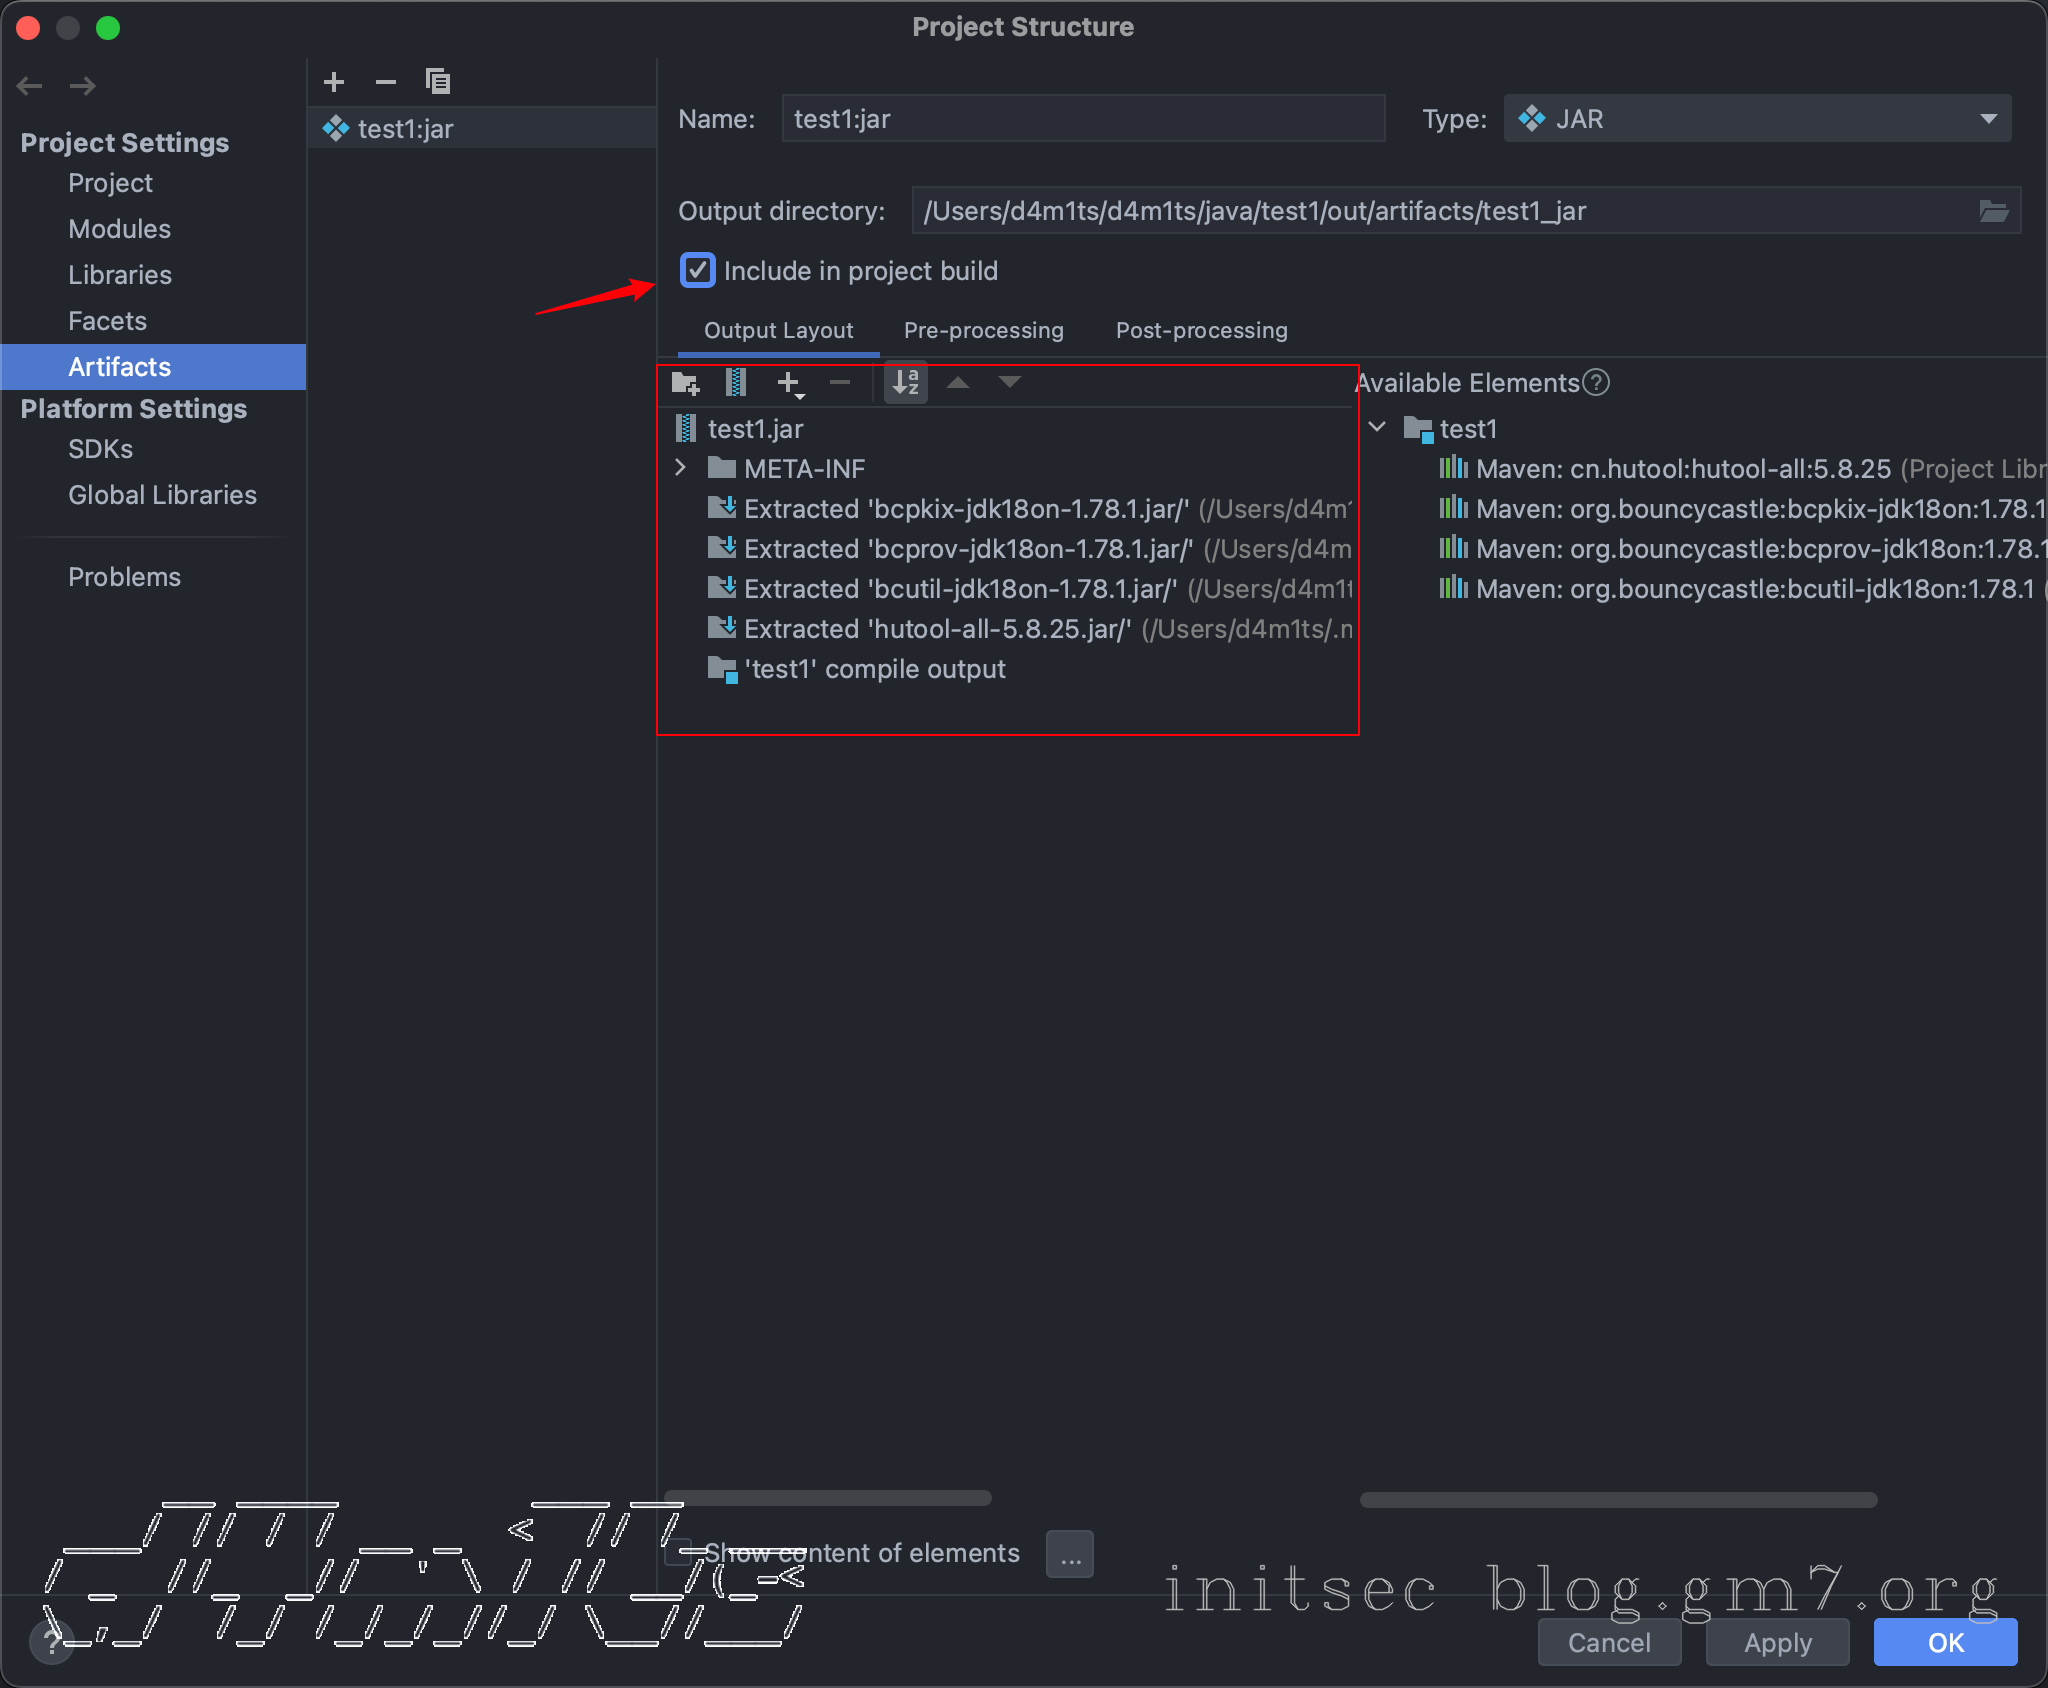Open the Available Elements help icon

(1597, 383)
